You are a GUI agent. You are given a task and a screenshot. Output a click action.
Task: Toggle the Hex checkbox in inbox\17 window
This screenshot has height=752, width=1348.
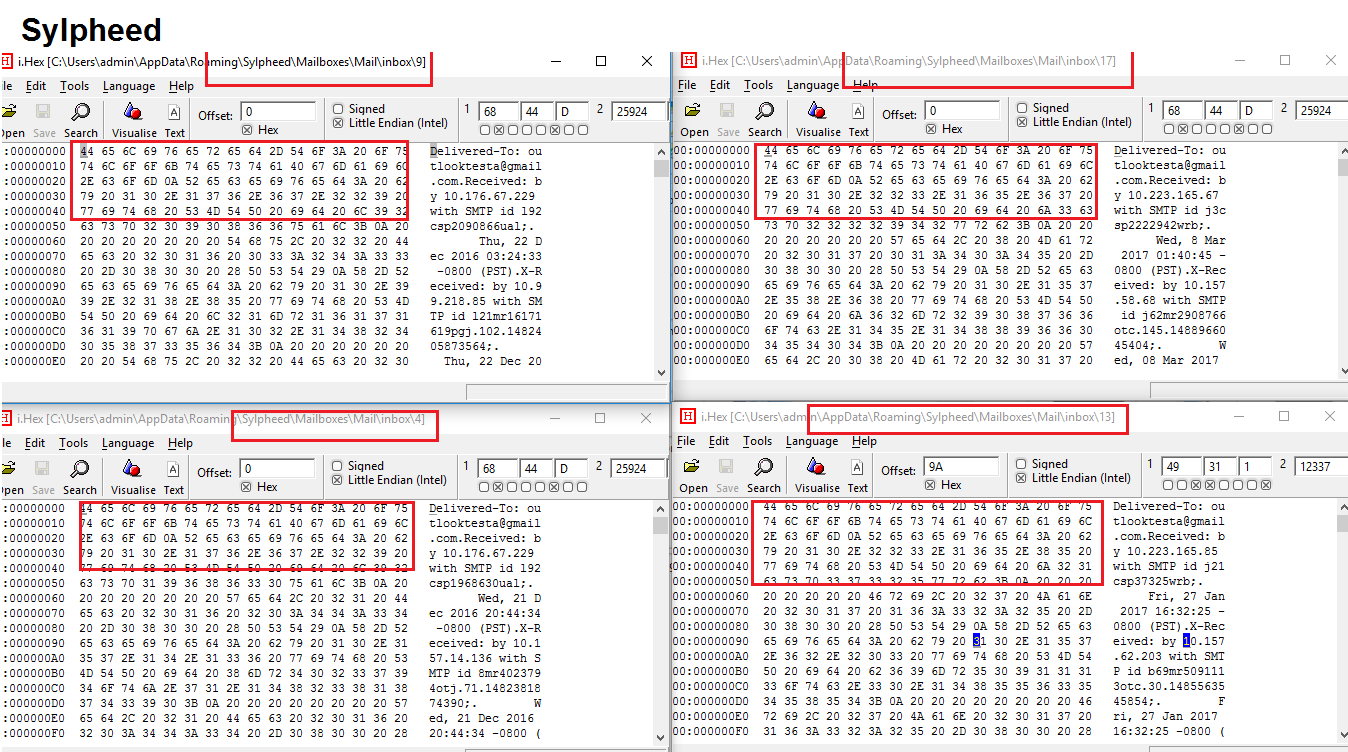931,129
